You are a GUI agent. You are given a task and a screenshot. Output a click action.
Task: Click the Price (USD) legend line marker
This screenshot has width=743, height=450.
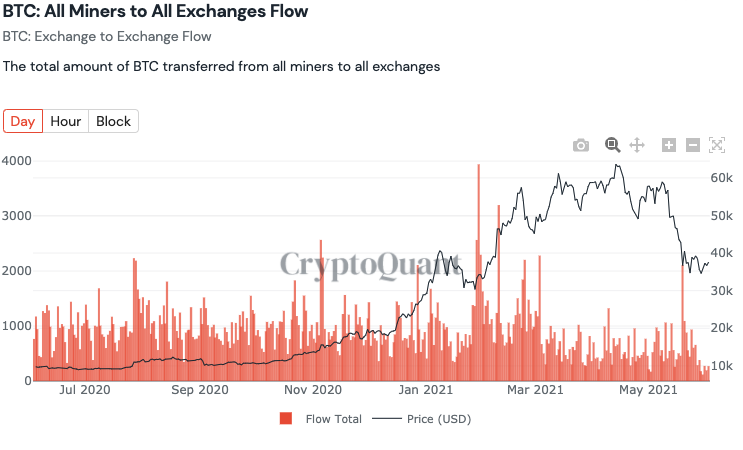(x=386, y=419)
